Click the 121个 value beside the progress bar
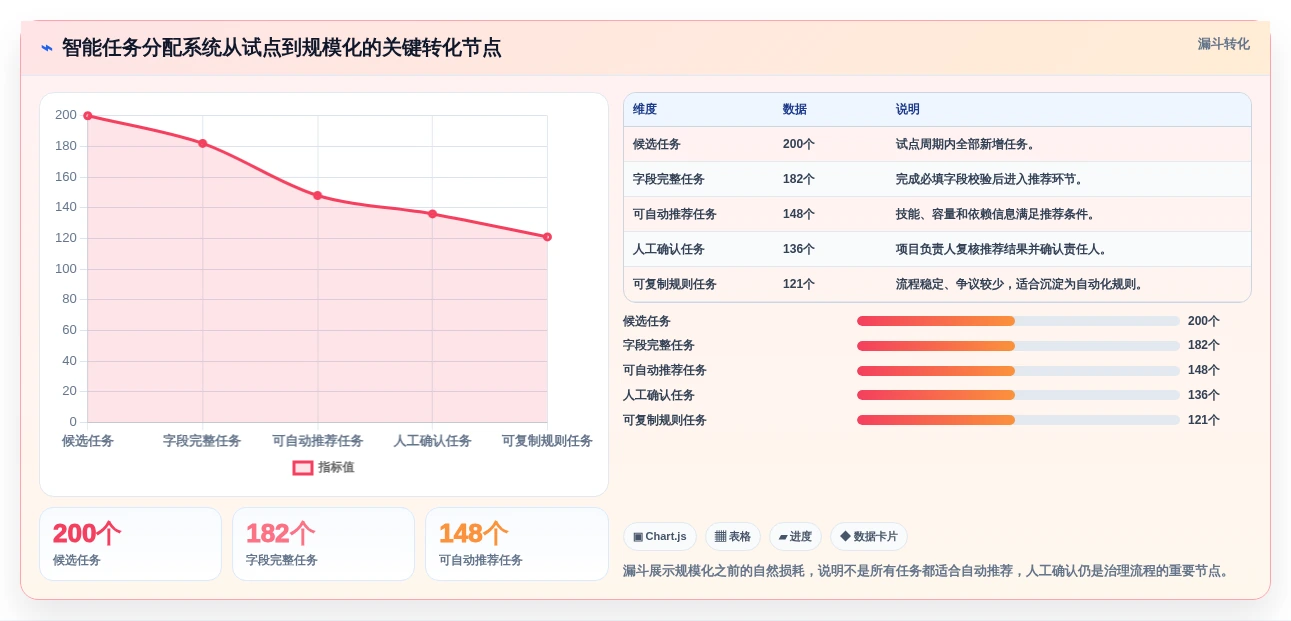The width and height of the screenshot is (1291, 621). click(1204, 420)
